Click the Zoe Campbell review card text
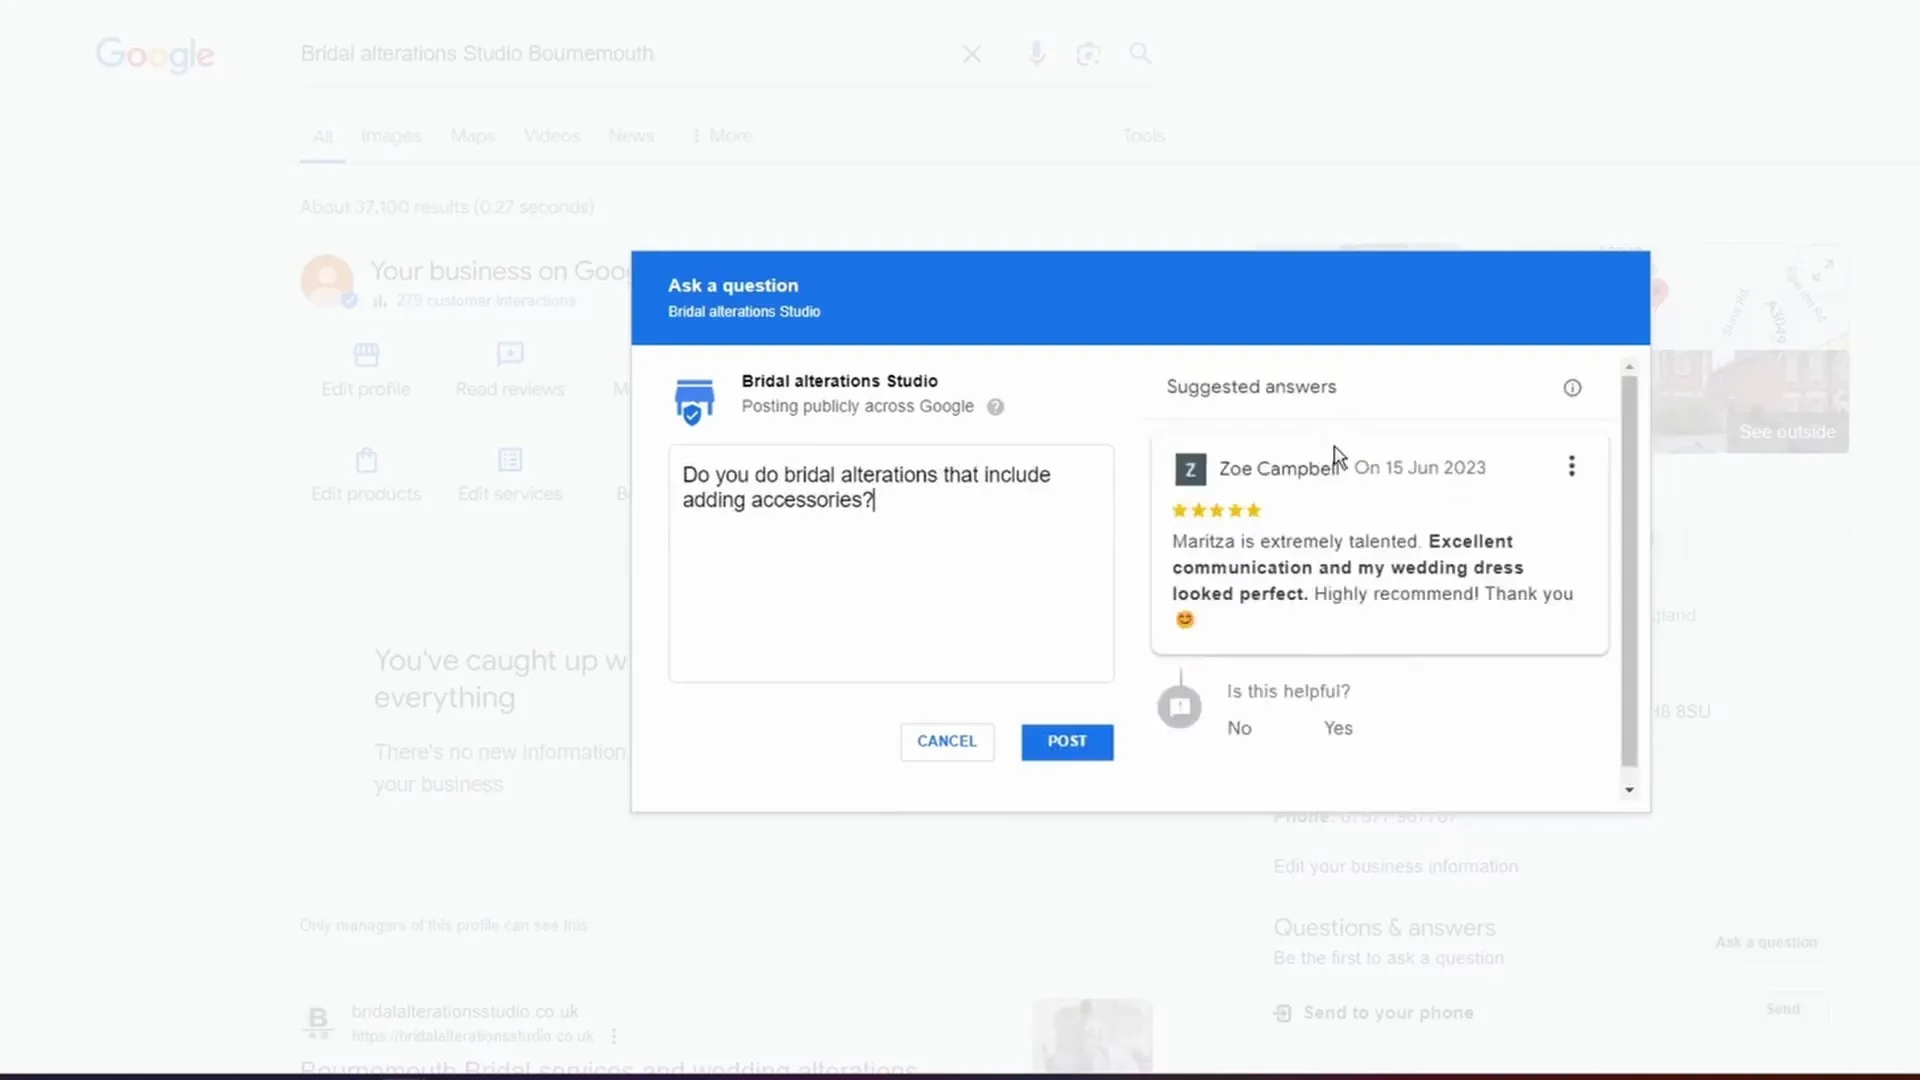The image size is (1920, 1080). point(1372,580)
